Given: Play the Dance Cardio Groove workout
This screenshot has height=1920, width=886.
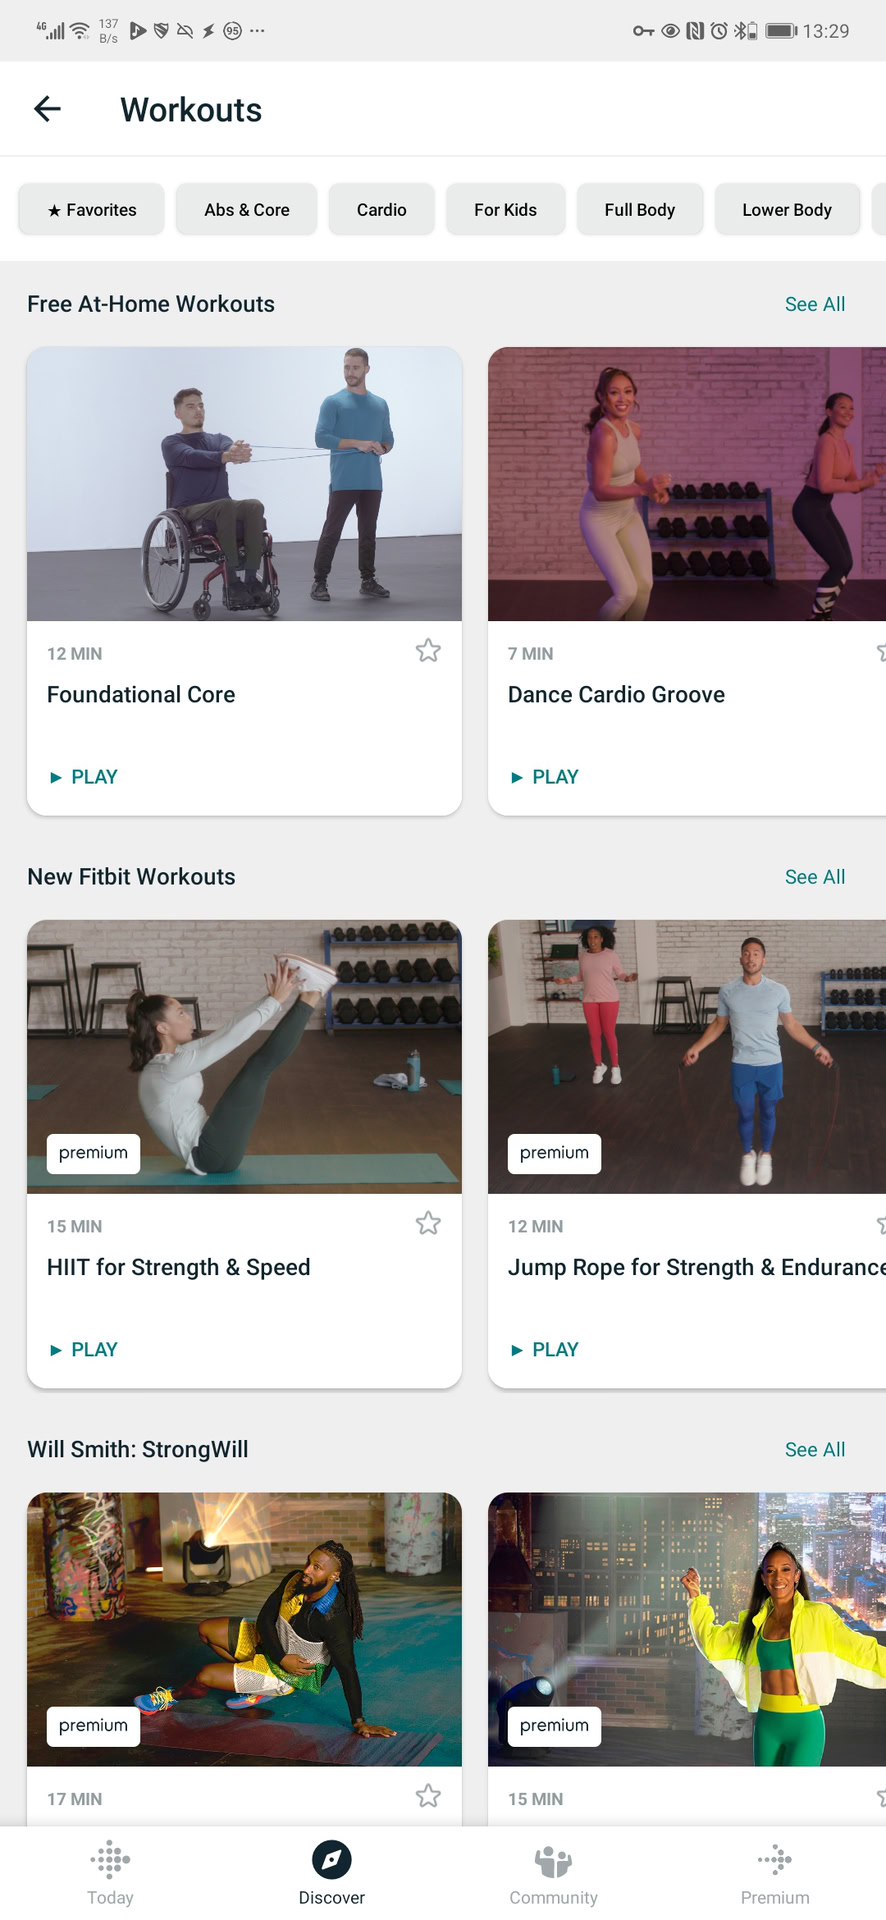Looking at the screenshot, I should point(545,777).
